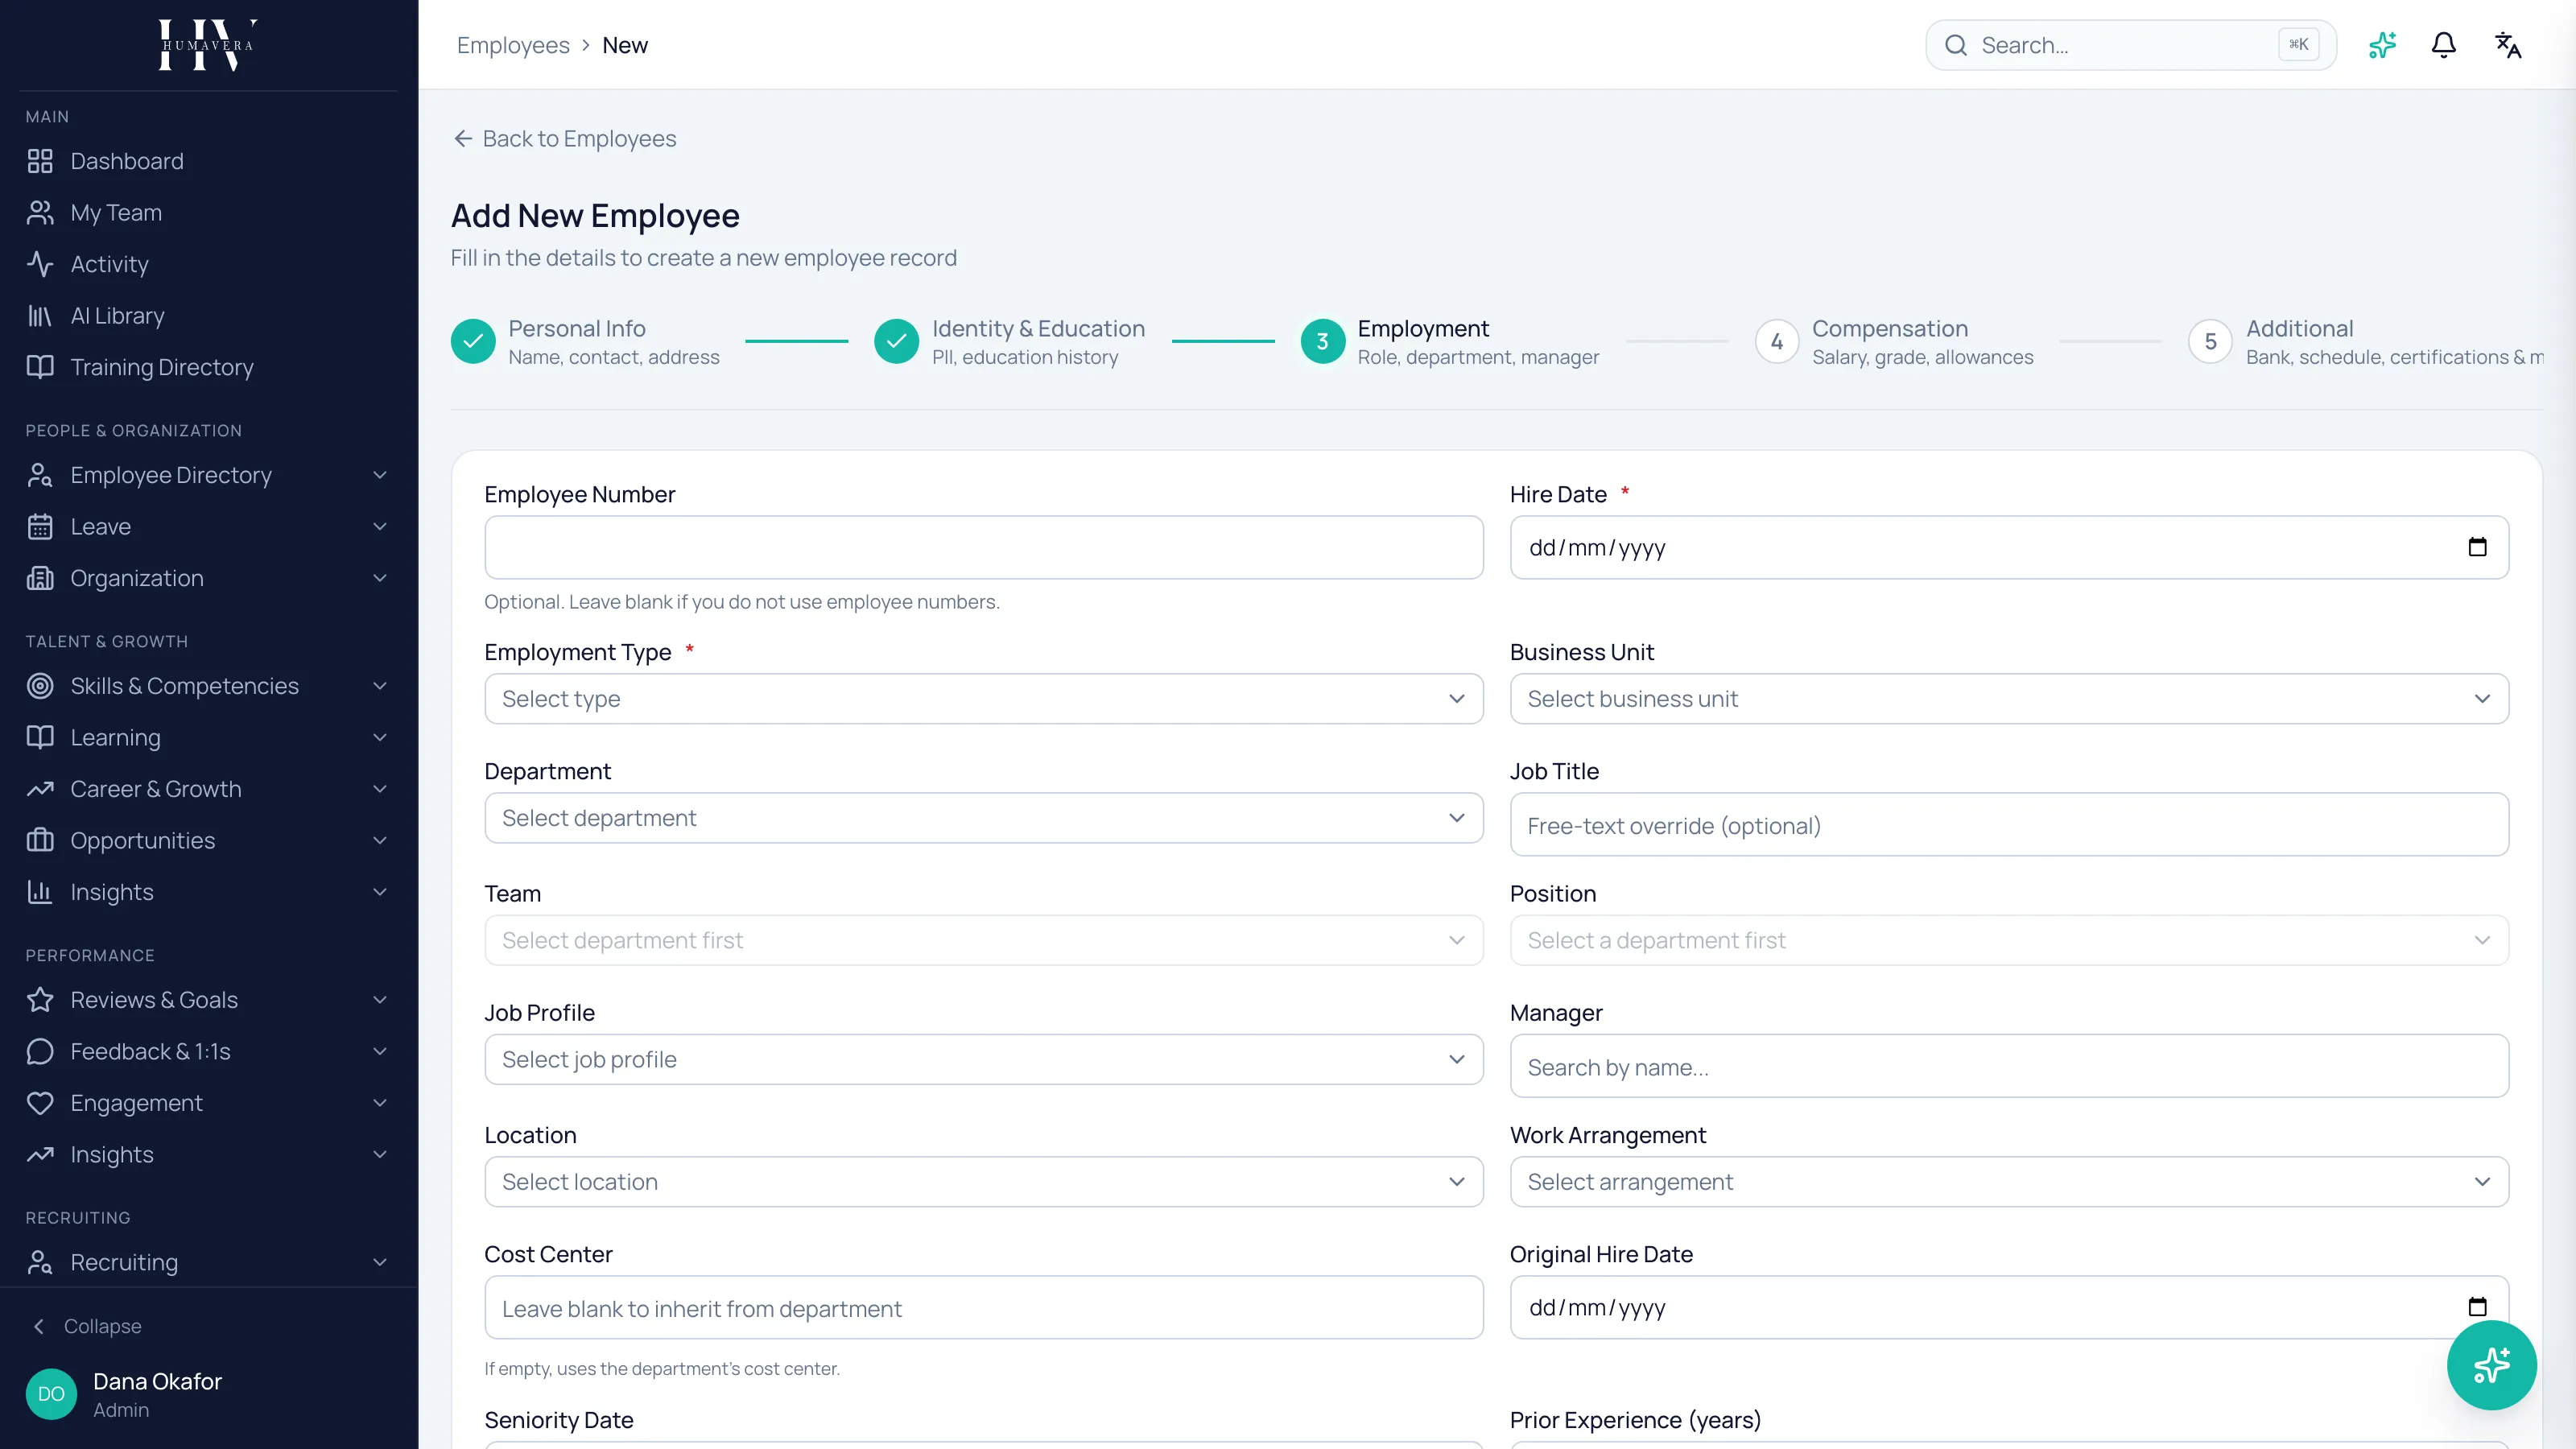Open AI Library page
This screenshot has width=2576, height=1449.
click(x=208, y=316)
